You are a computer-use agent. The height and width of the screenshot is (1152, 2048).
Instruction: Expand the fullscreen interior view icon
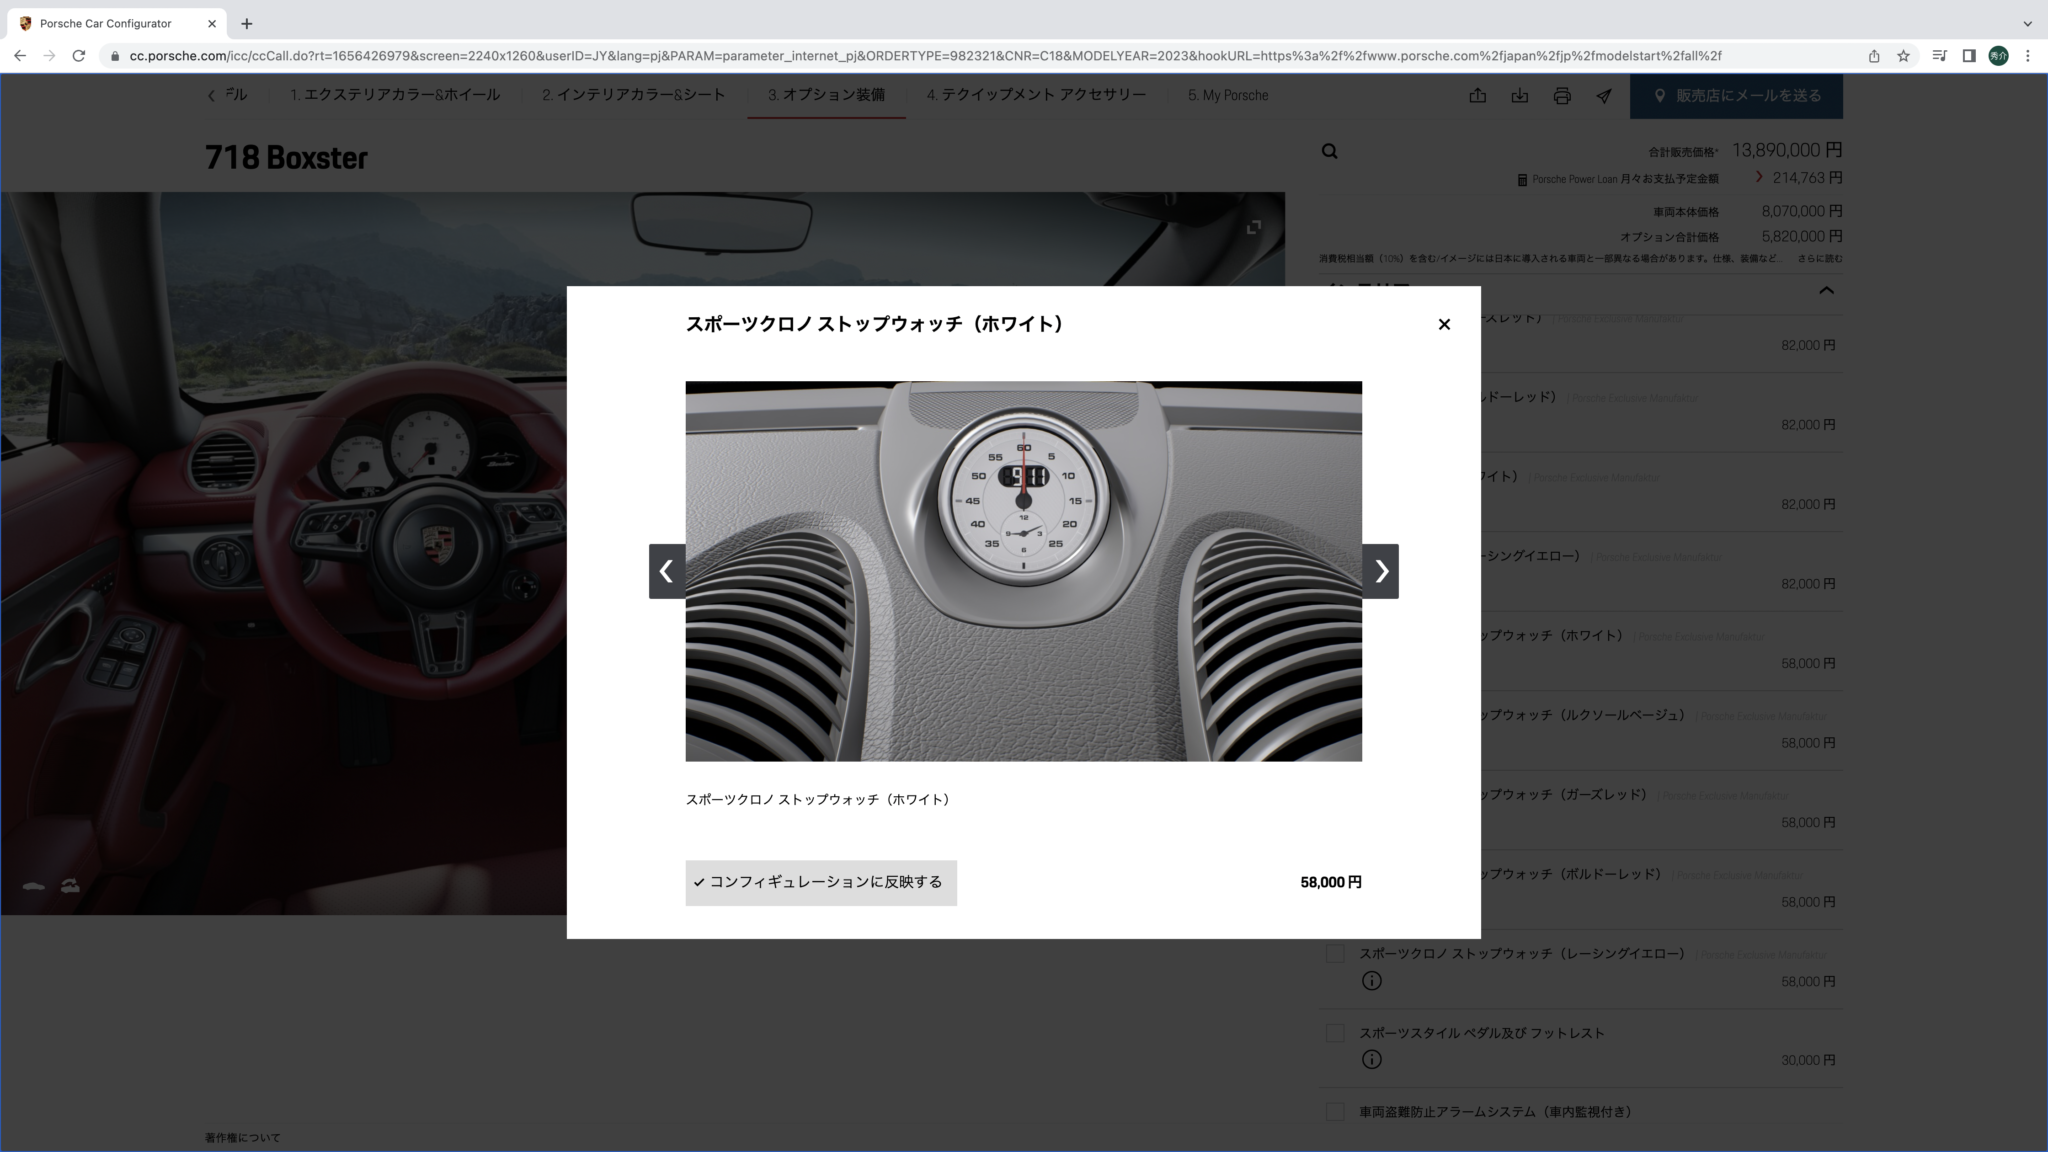1253,227
